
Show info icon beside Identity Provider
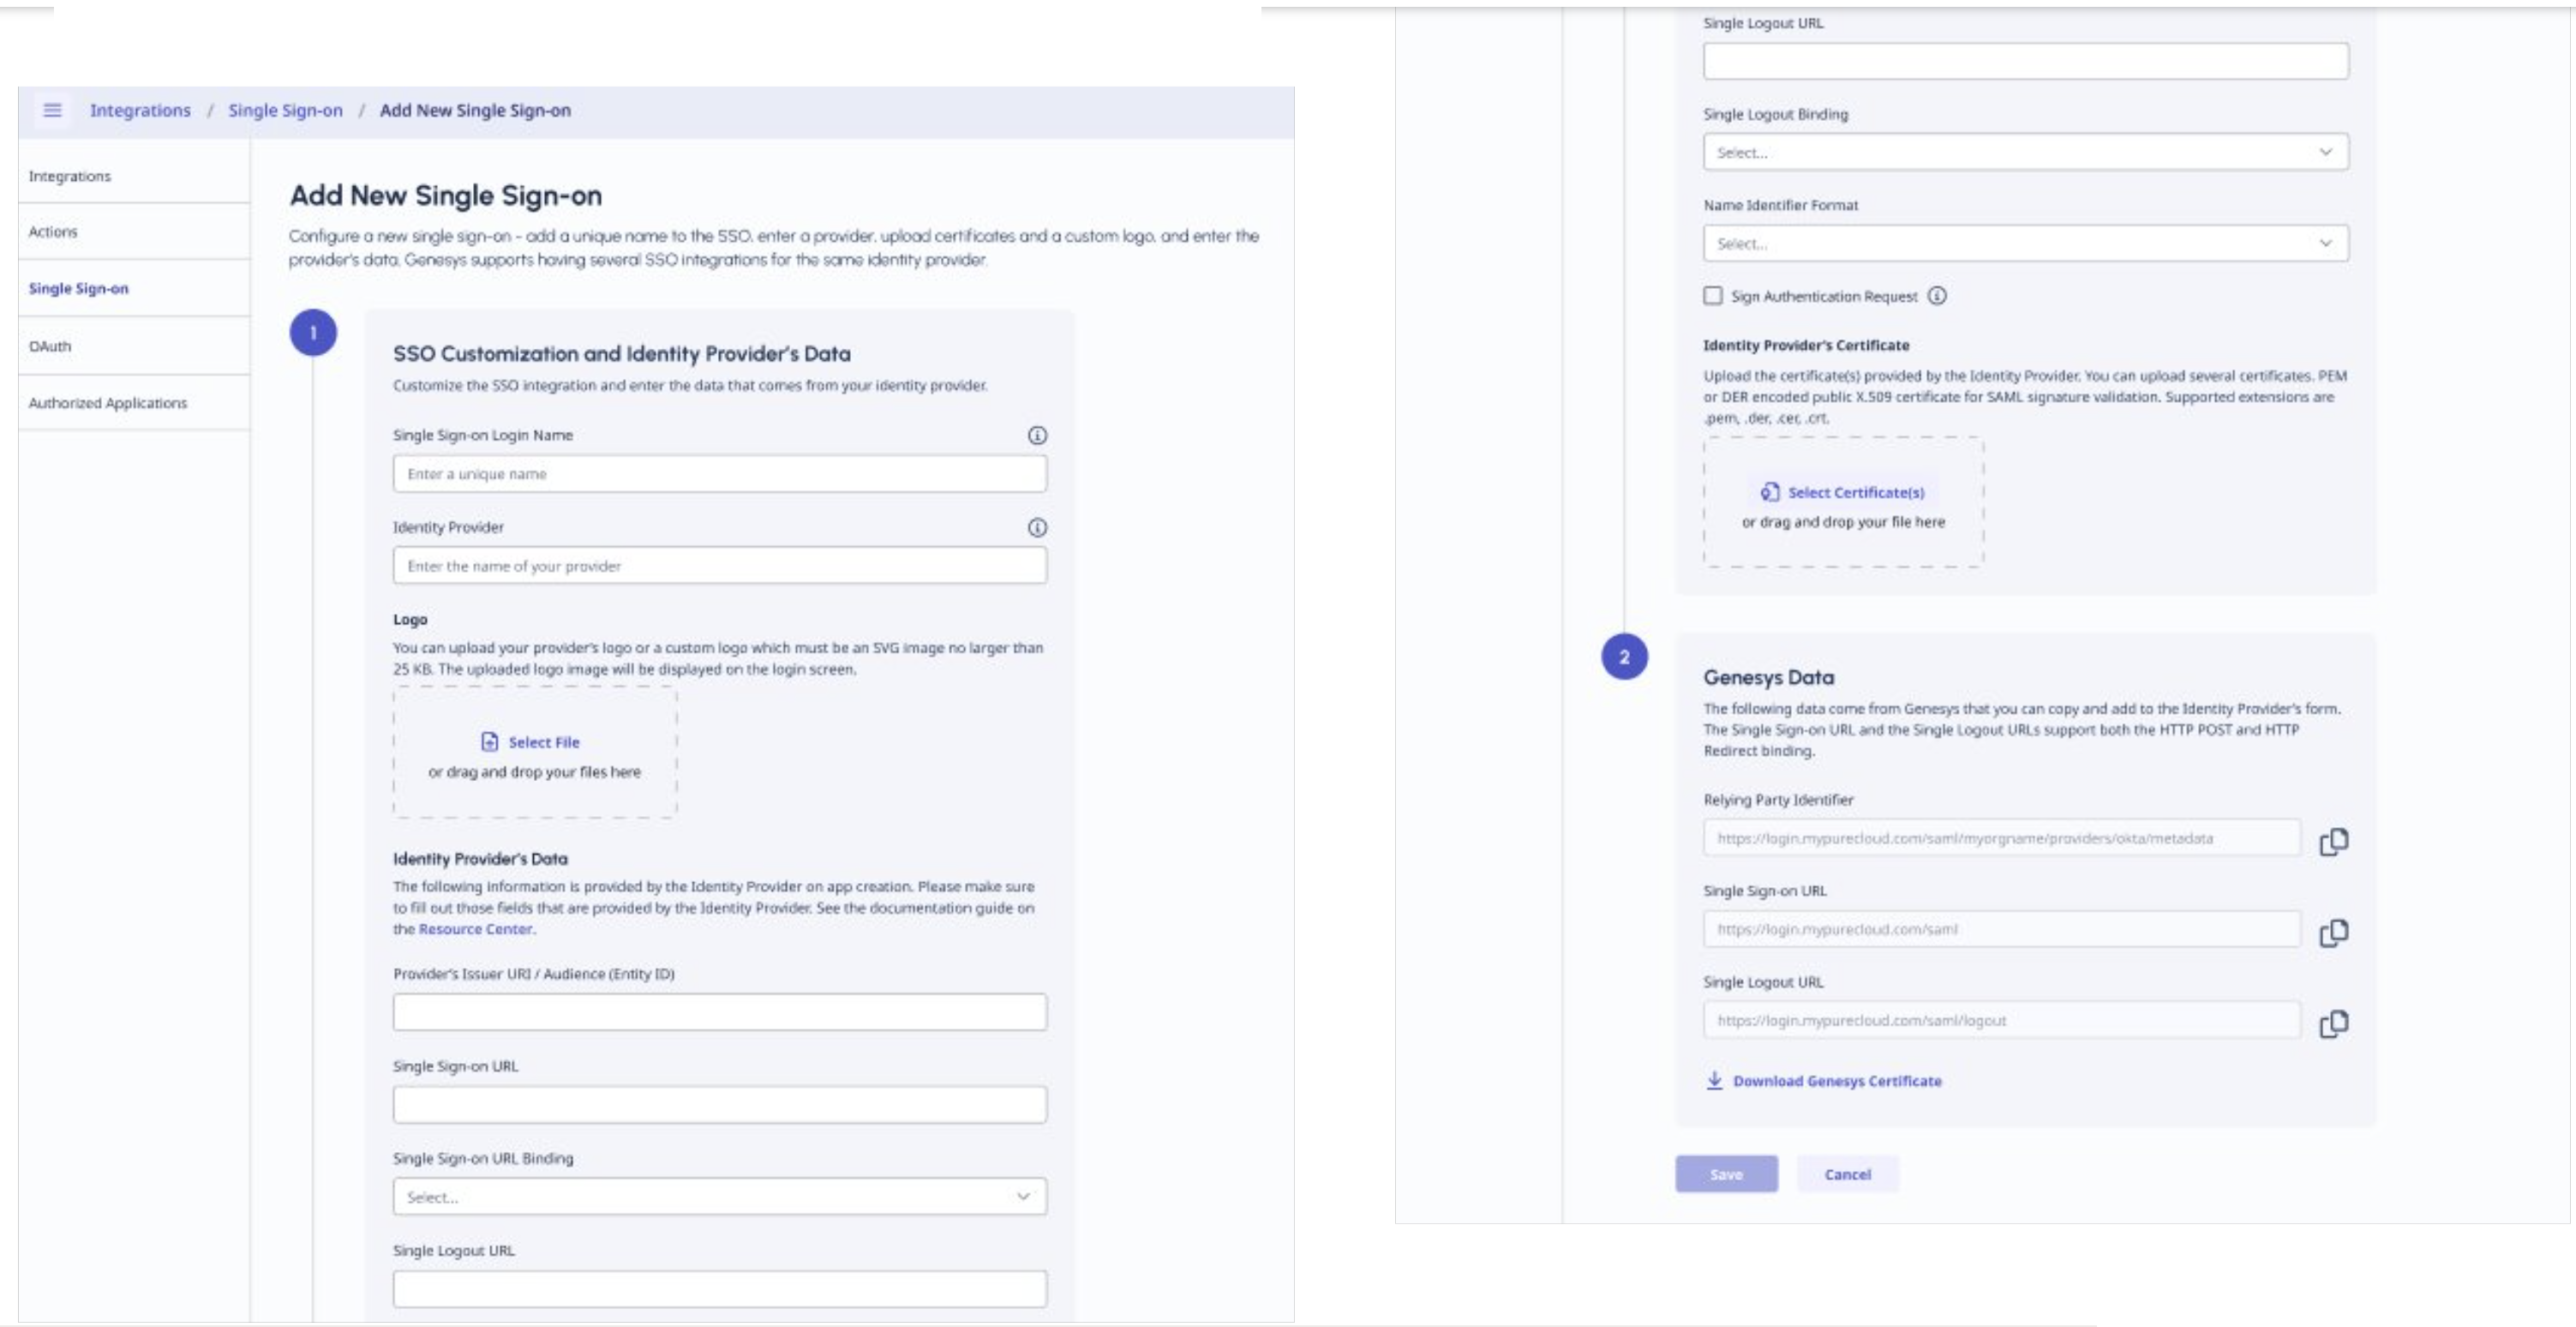pos(1037,527)
